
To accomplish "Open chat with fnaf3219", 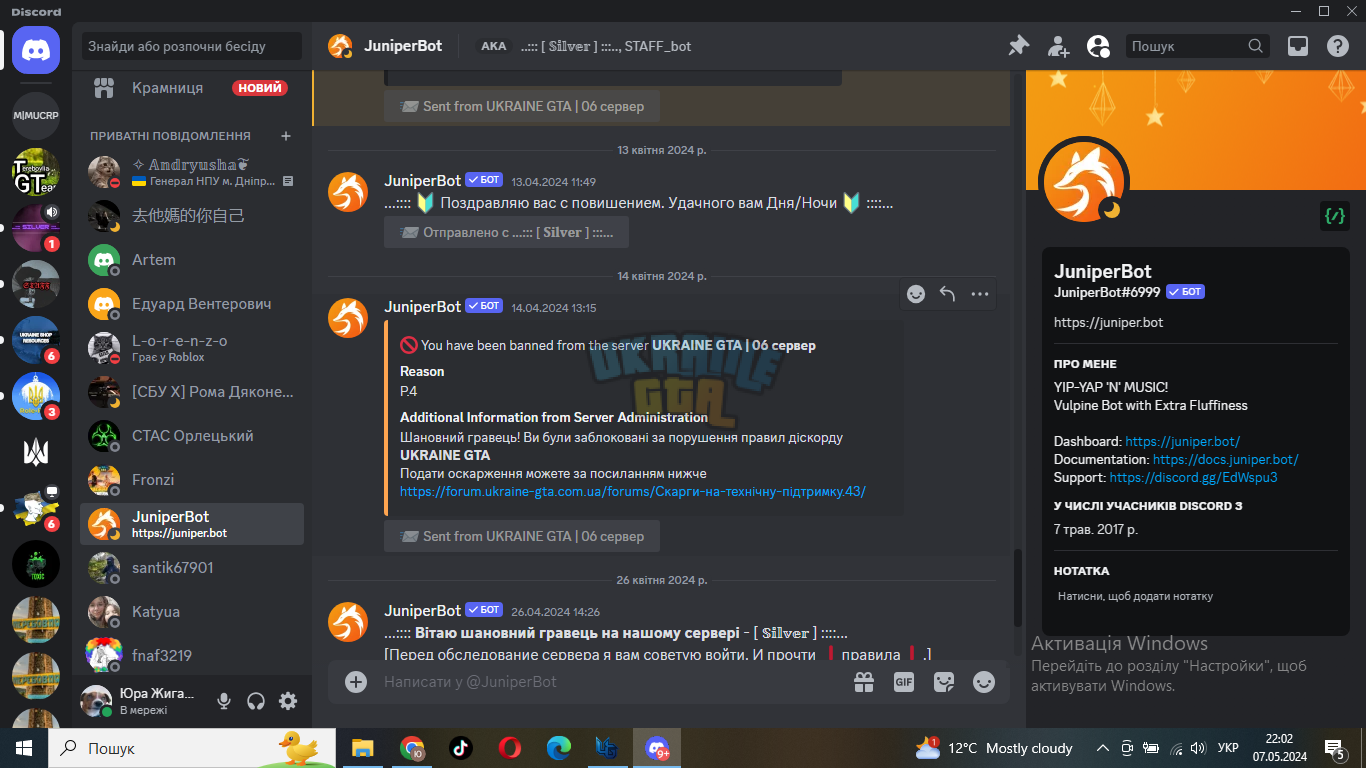I will coord(191,656).
